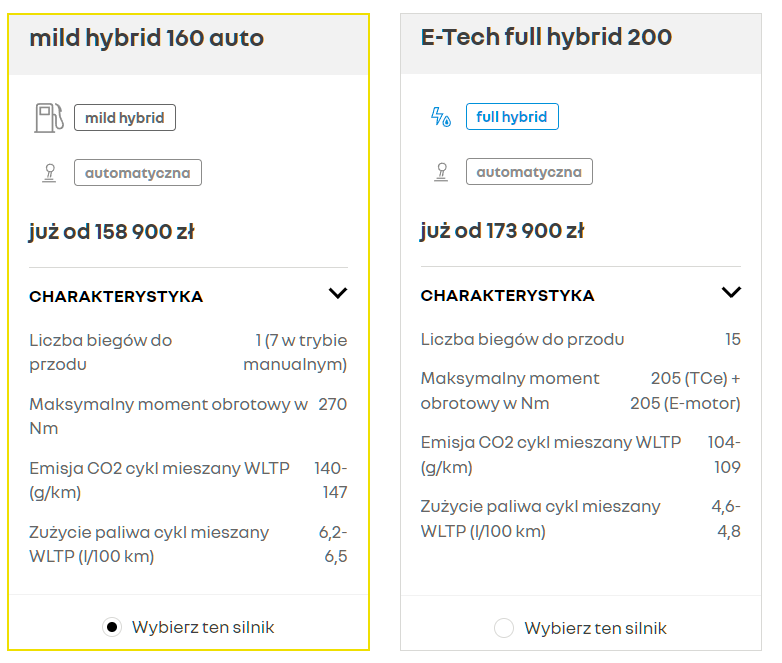Collapse Charakterystyka chevron in mild hybrid card
The image size is (782, 663).
pyautogui.click(x=338, y=293)
